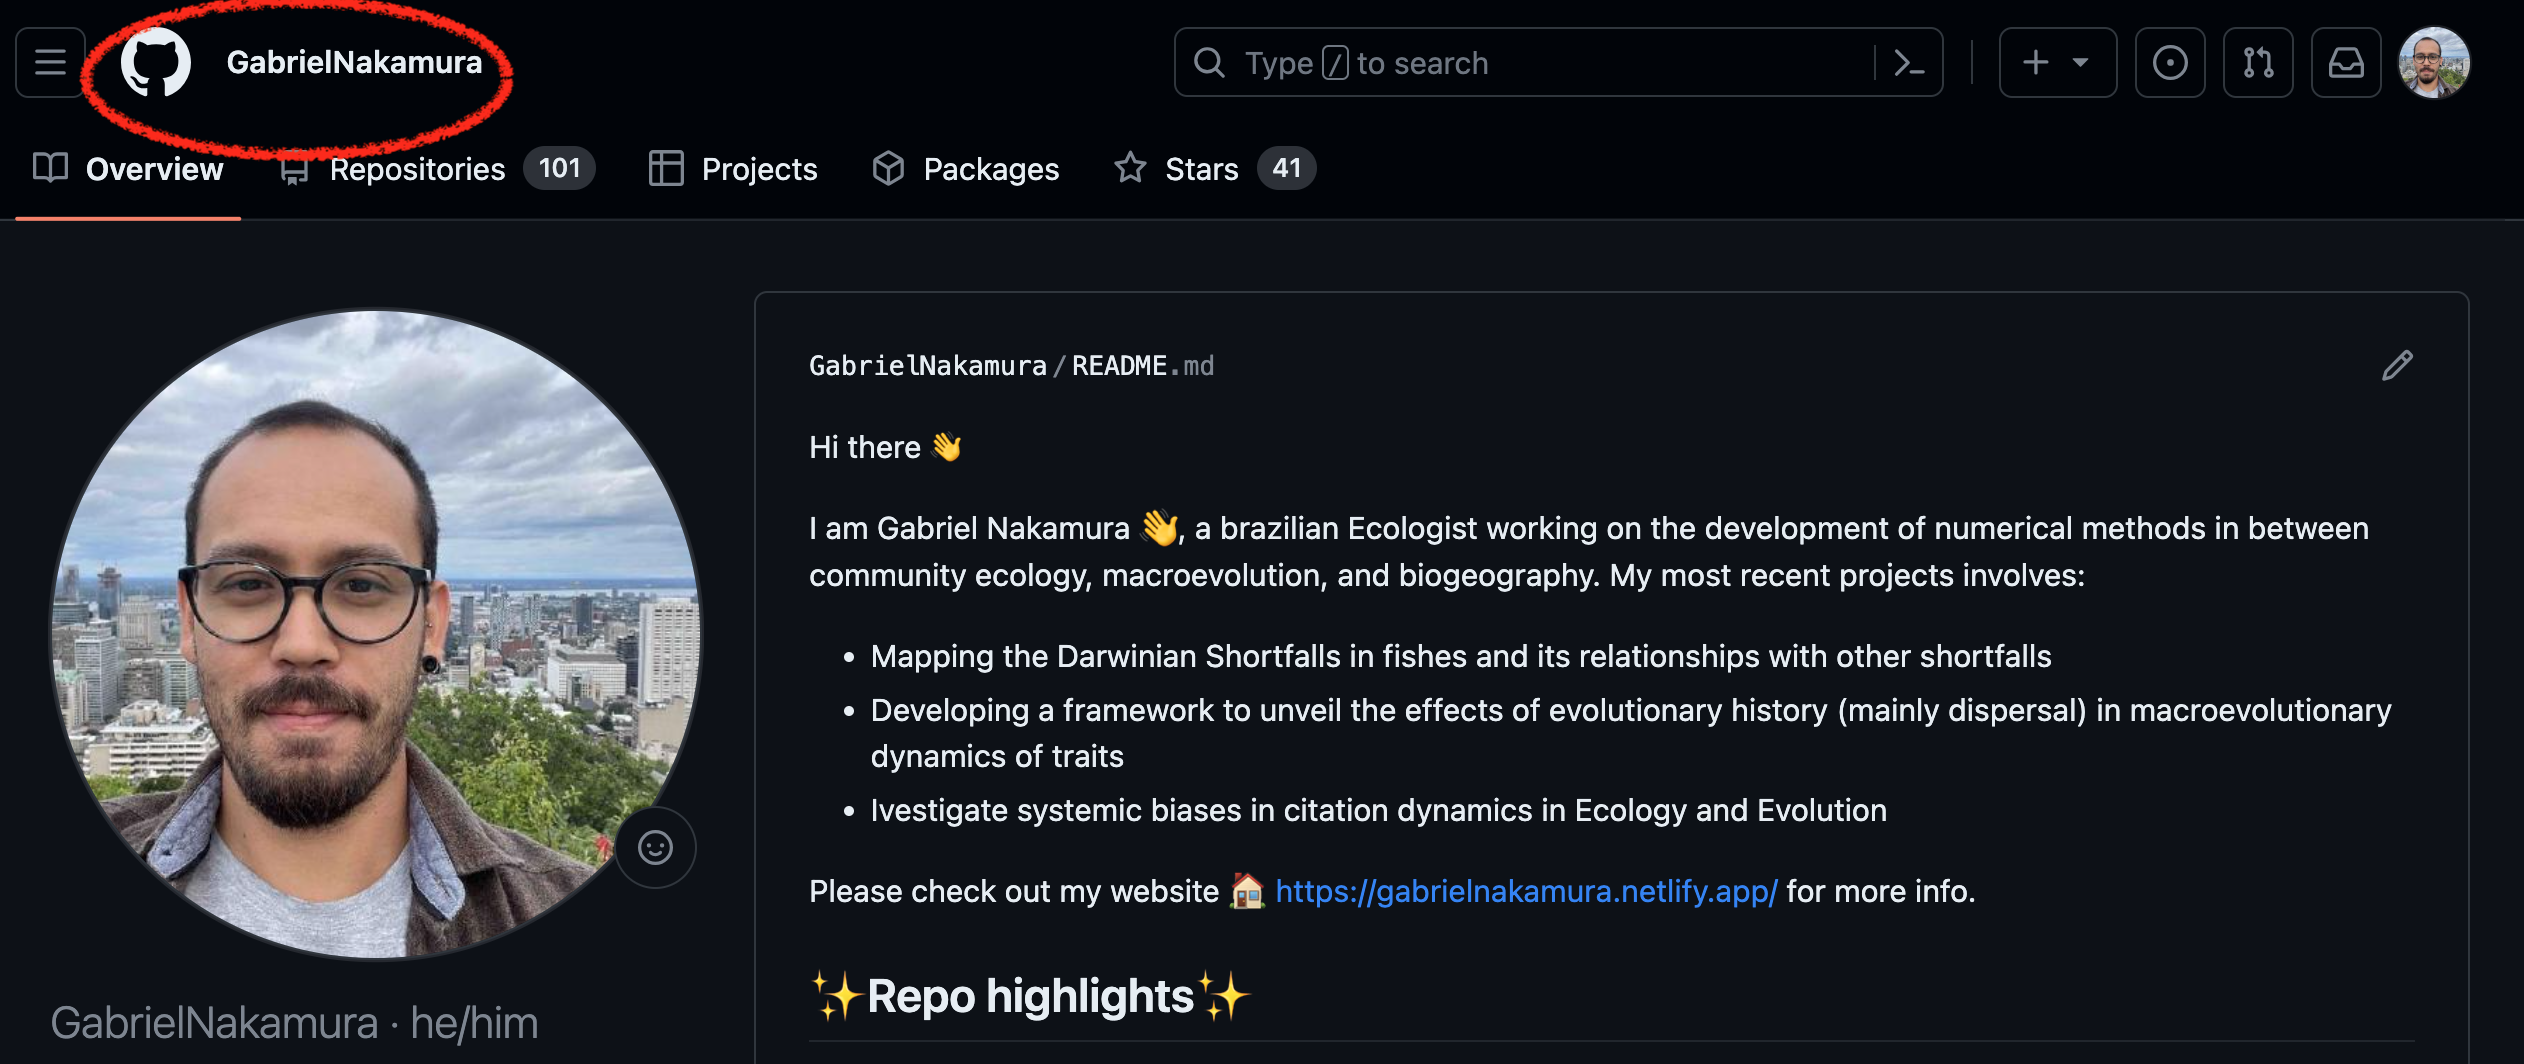Set status with the smiley icon

656,847
